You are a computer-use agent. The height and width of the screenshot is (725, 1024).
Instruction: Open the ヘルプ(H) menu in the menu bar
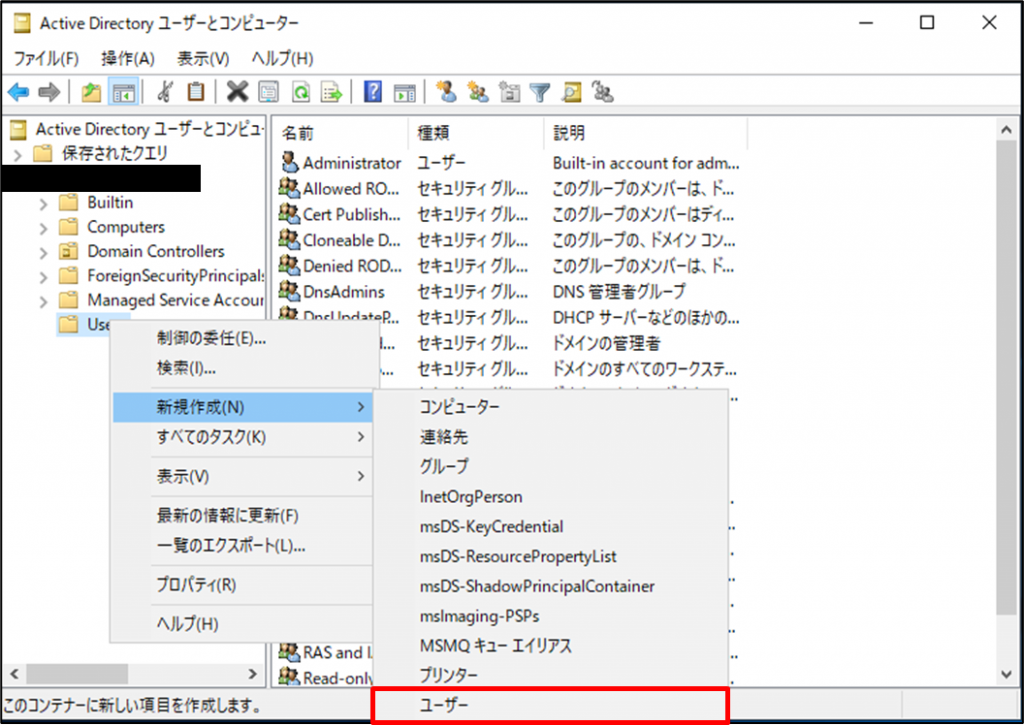tap(282, 59)
